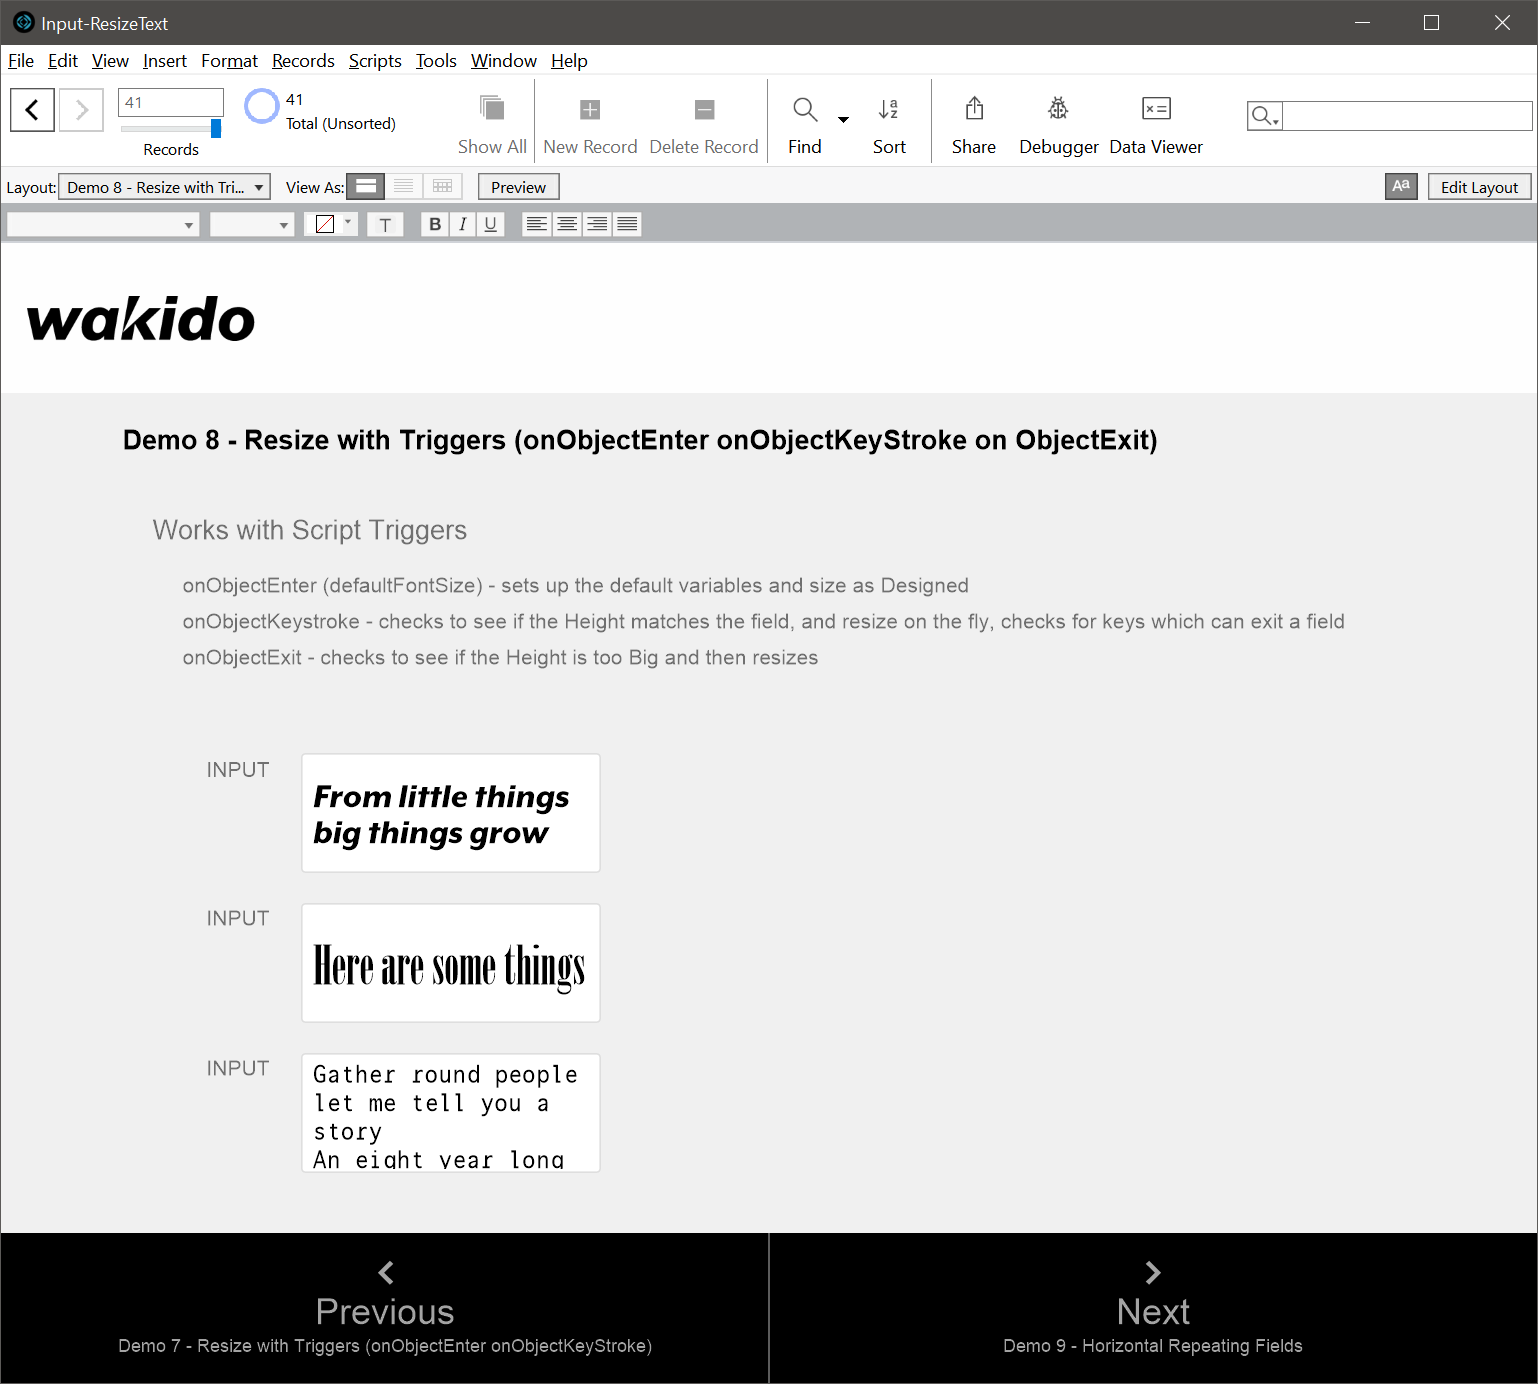Click inside the Quick Find search field
Viewport: 1538px width, 1384px height.
click(x=1400, y=115)
